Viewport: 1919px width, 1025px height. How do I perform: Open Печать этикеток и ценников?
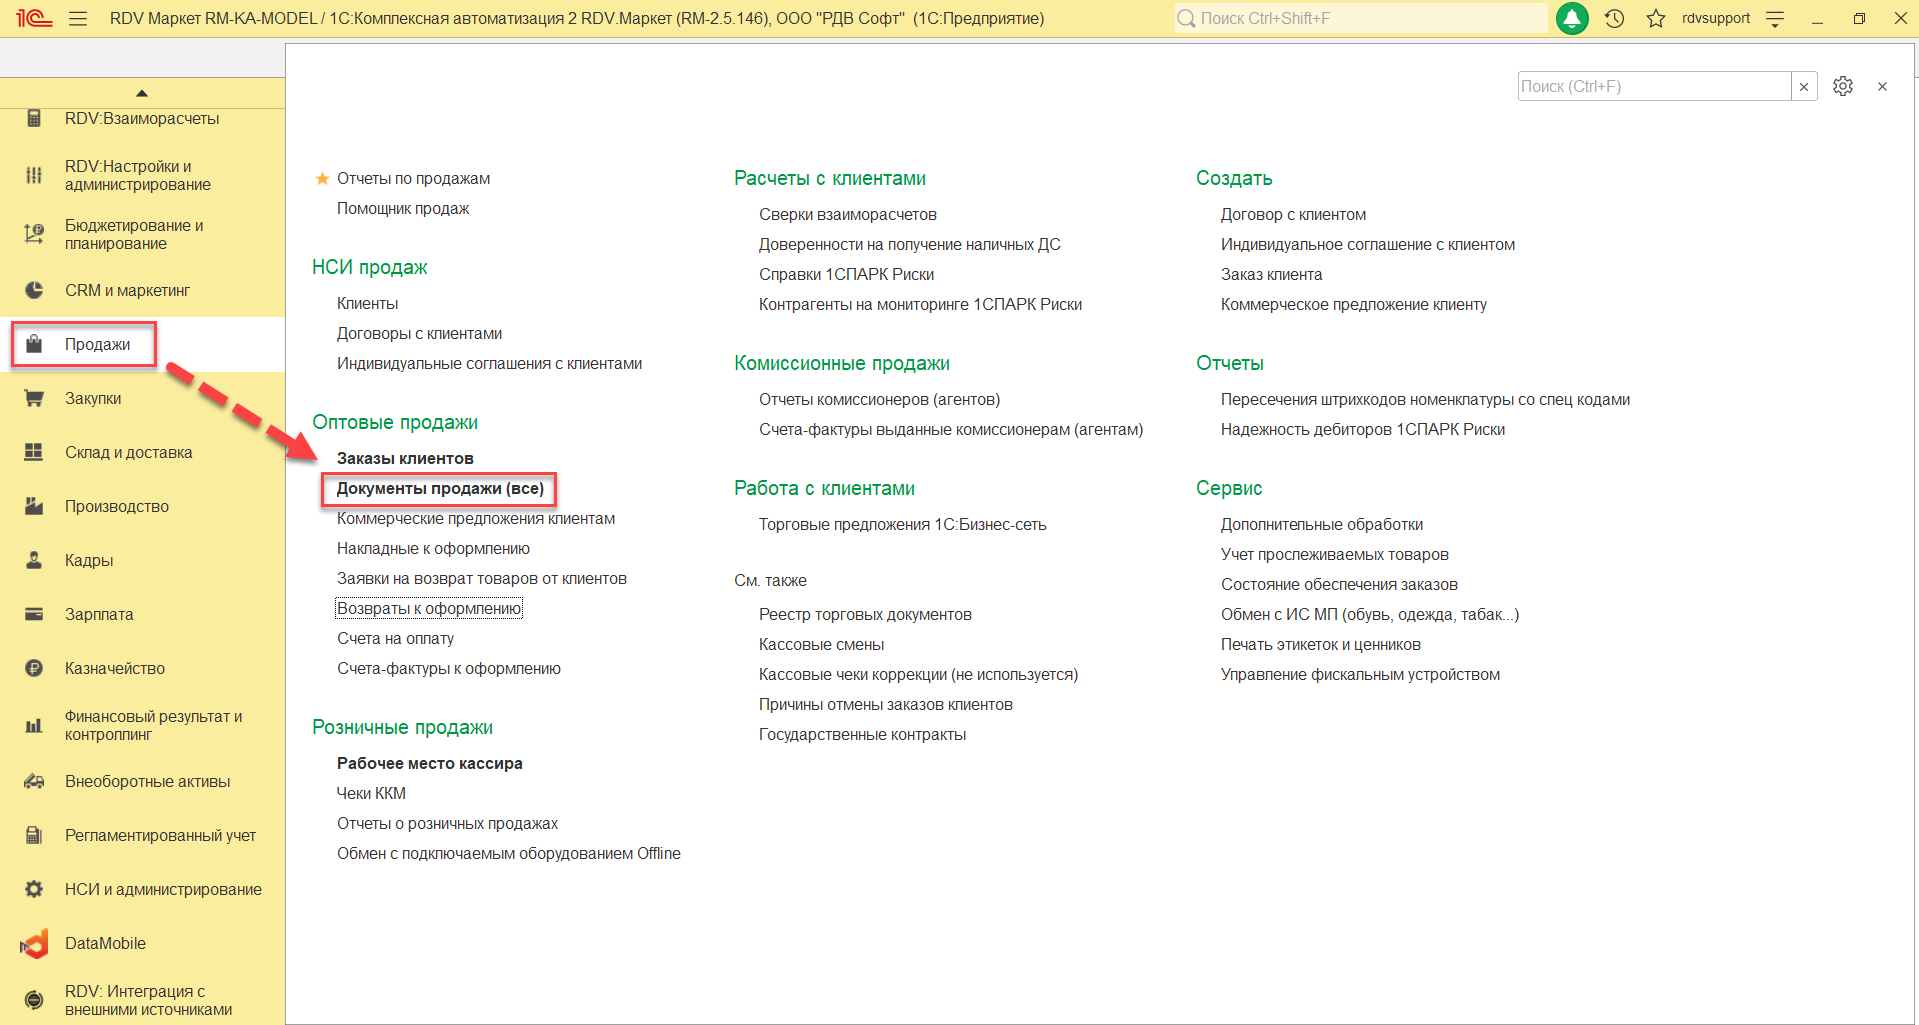(1320, 644)
